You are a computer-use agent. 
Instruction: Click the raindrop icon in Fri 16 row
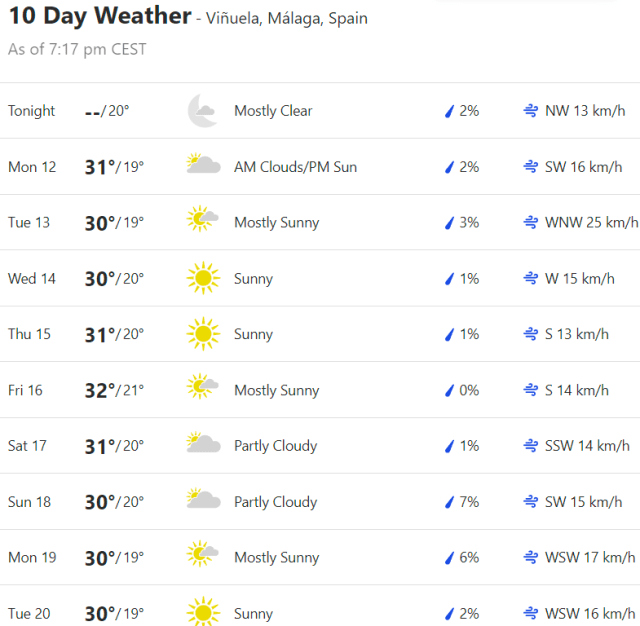point(449,390)
